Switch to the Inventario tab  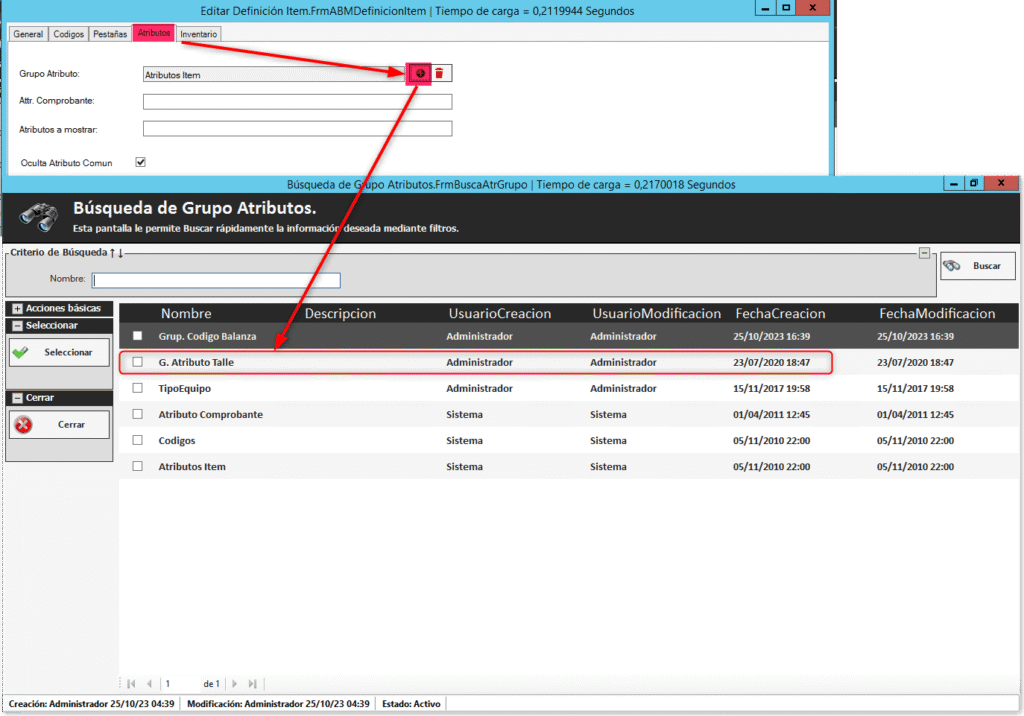pyautogui.click(x=198, y=34)
